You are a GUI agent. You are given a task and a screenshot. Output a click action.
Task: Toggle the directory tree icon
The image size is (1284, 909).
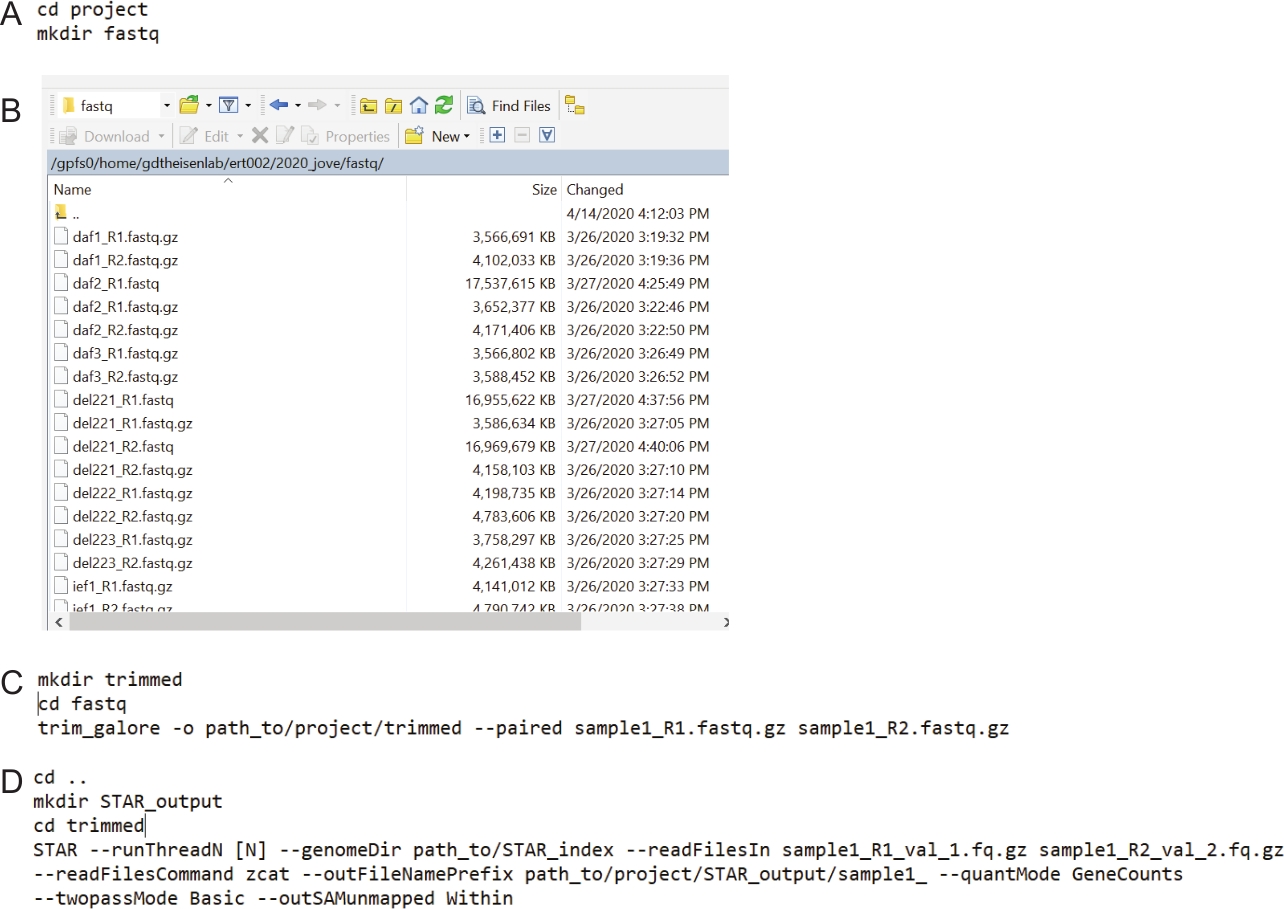(x=574, y=105)
